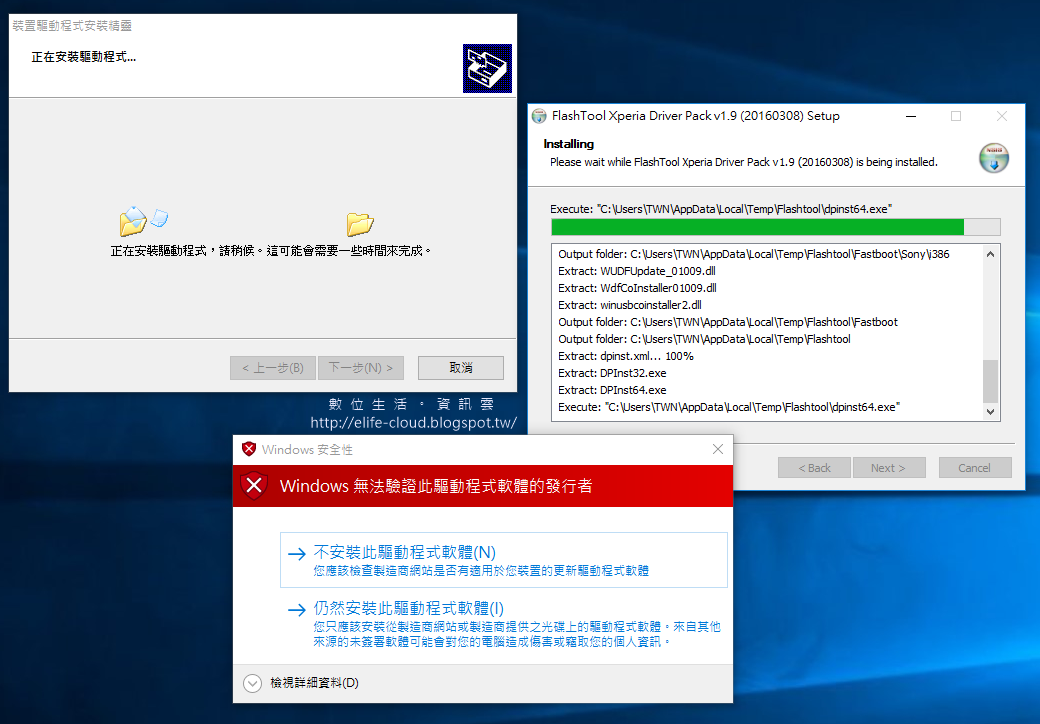This screenshot has height=724, width=1040.
Task: Click 下一步(N) in driver wizard
Action: tap(361, 368)
